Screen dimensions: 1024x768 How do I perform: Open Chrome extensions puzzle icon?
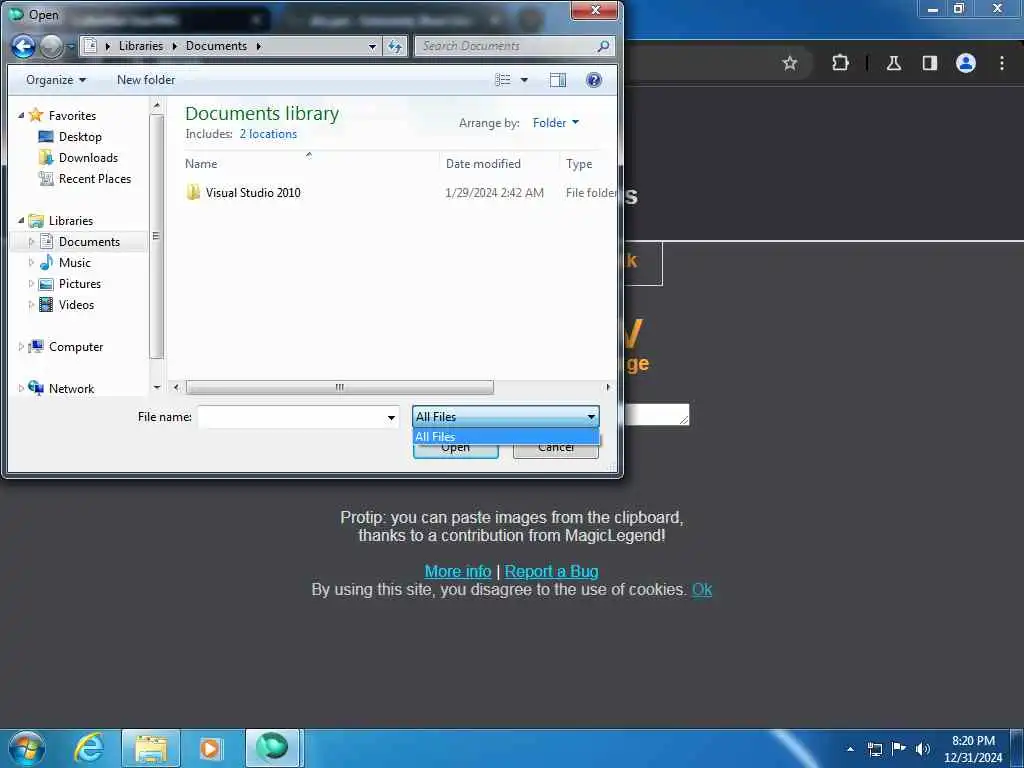click(x=840, y=63)
